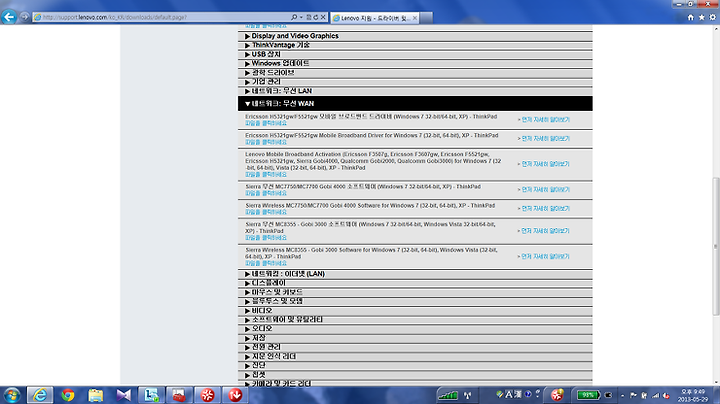Open the blank new tab button

[x=426, y=18]
